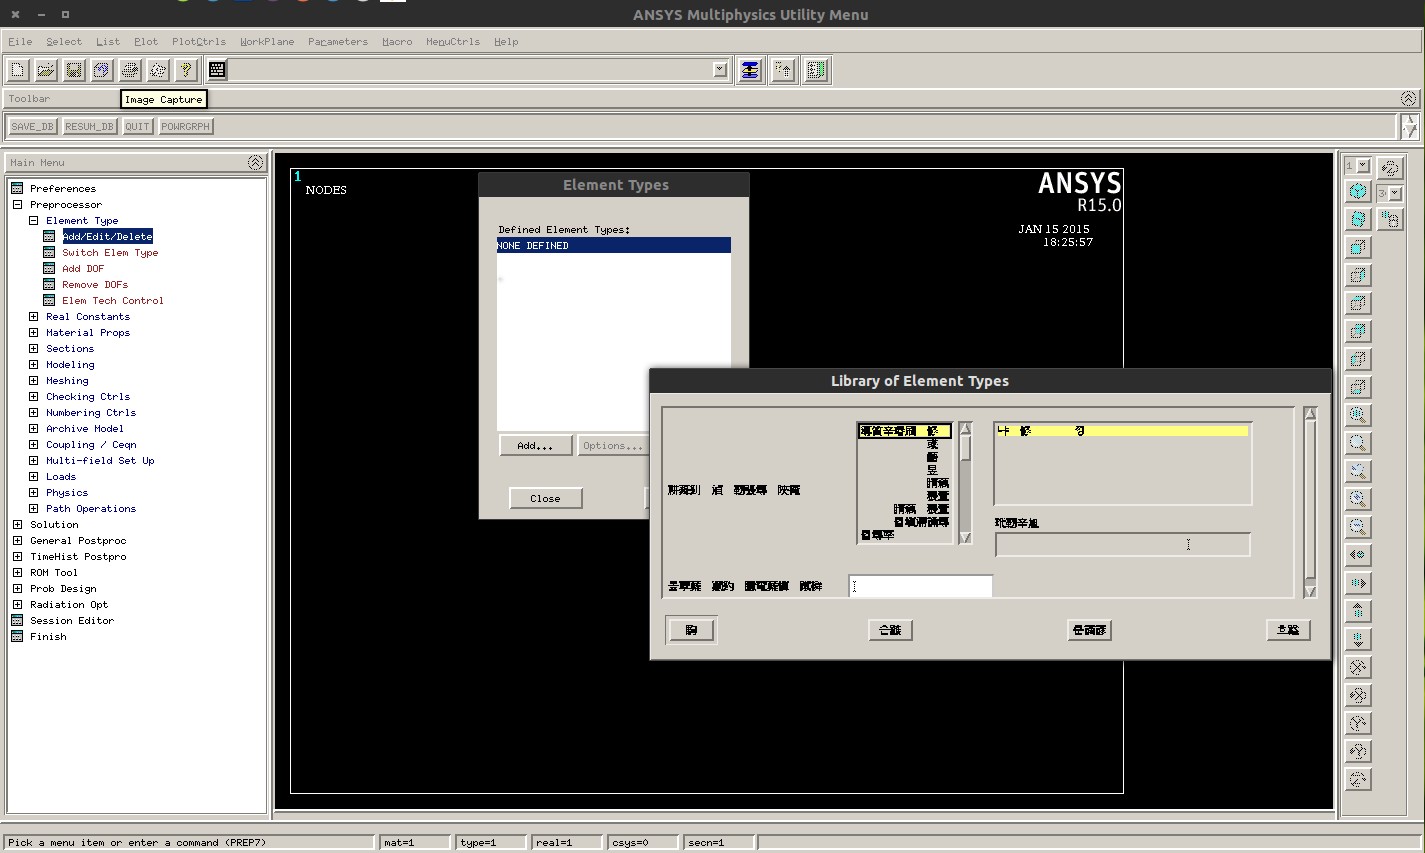Click the Reset Picking icon

(783, 70)
